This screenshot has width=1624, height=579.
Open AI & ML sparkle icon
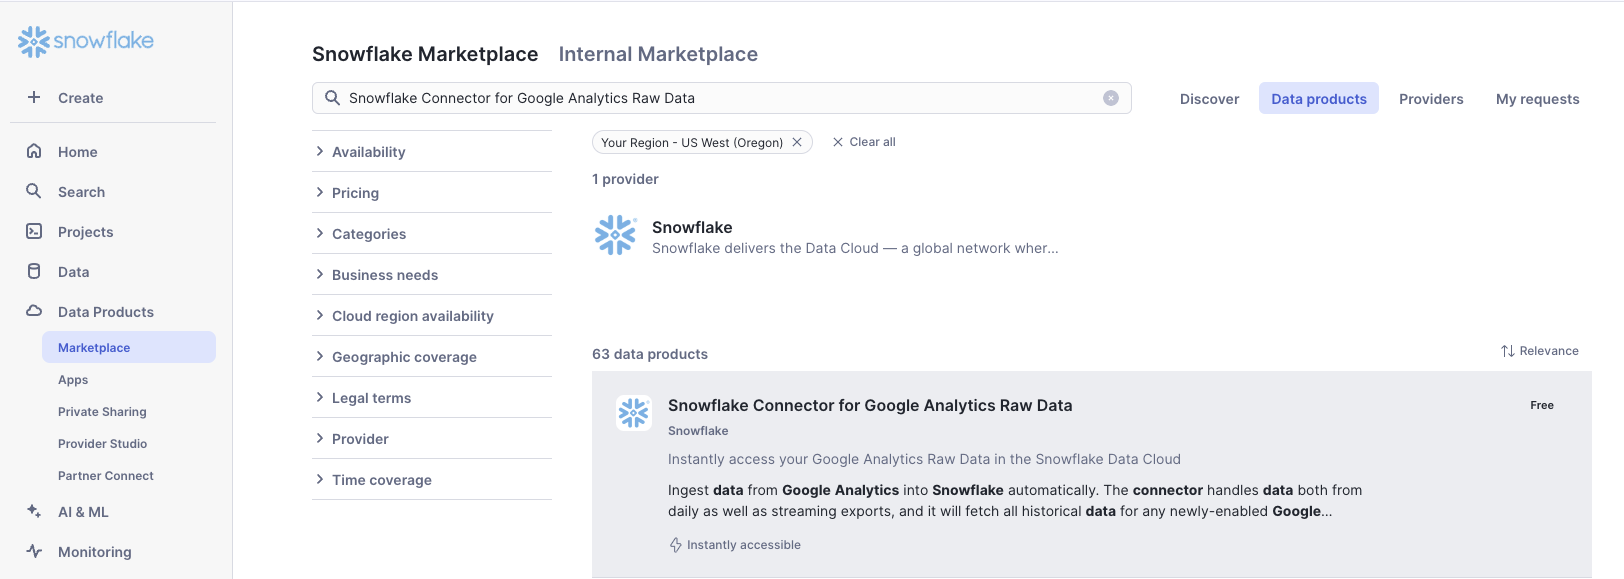(34, 511)
